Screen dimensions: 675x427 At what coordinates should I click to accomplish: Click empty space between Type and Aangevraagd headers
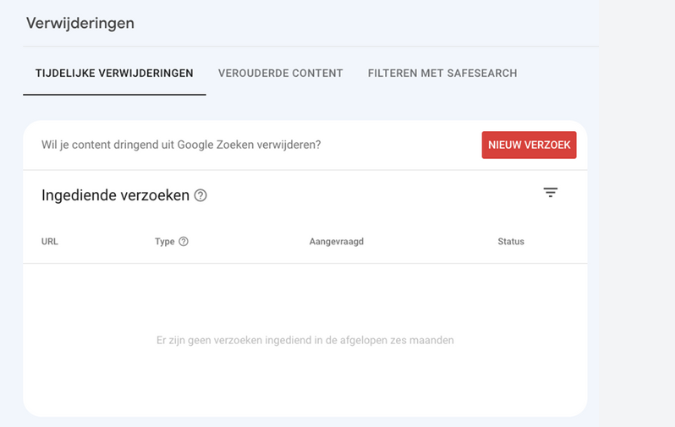249,241
